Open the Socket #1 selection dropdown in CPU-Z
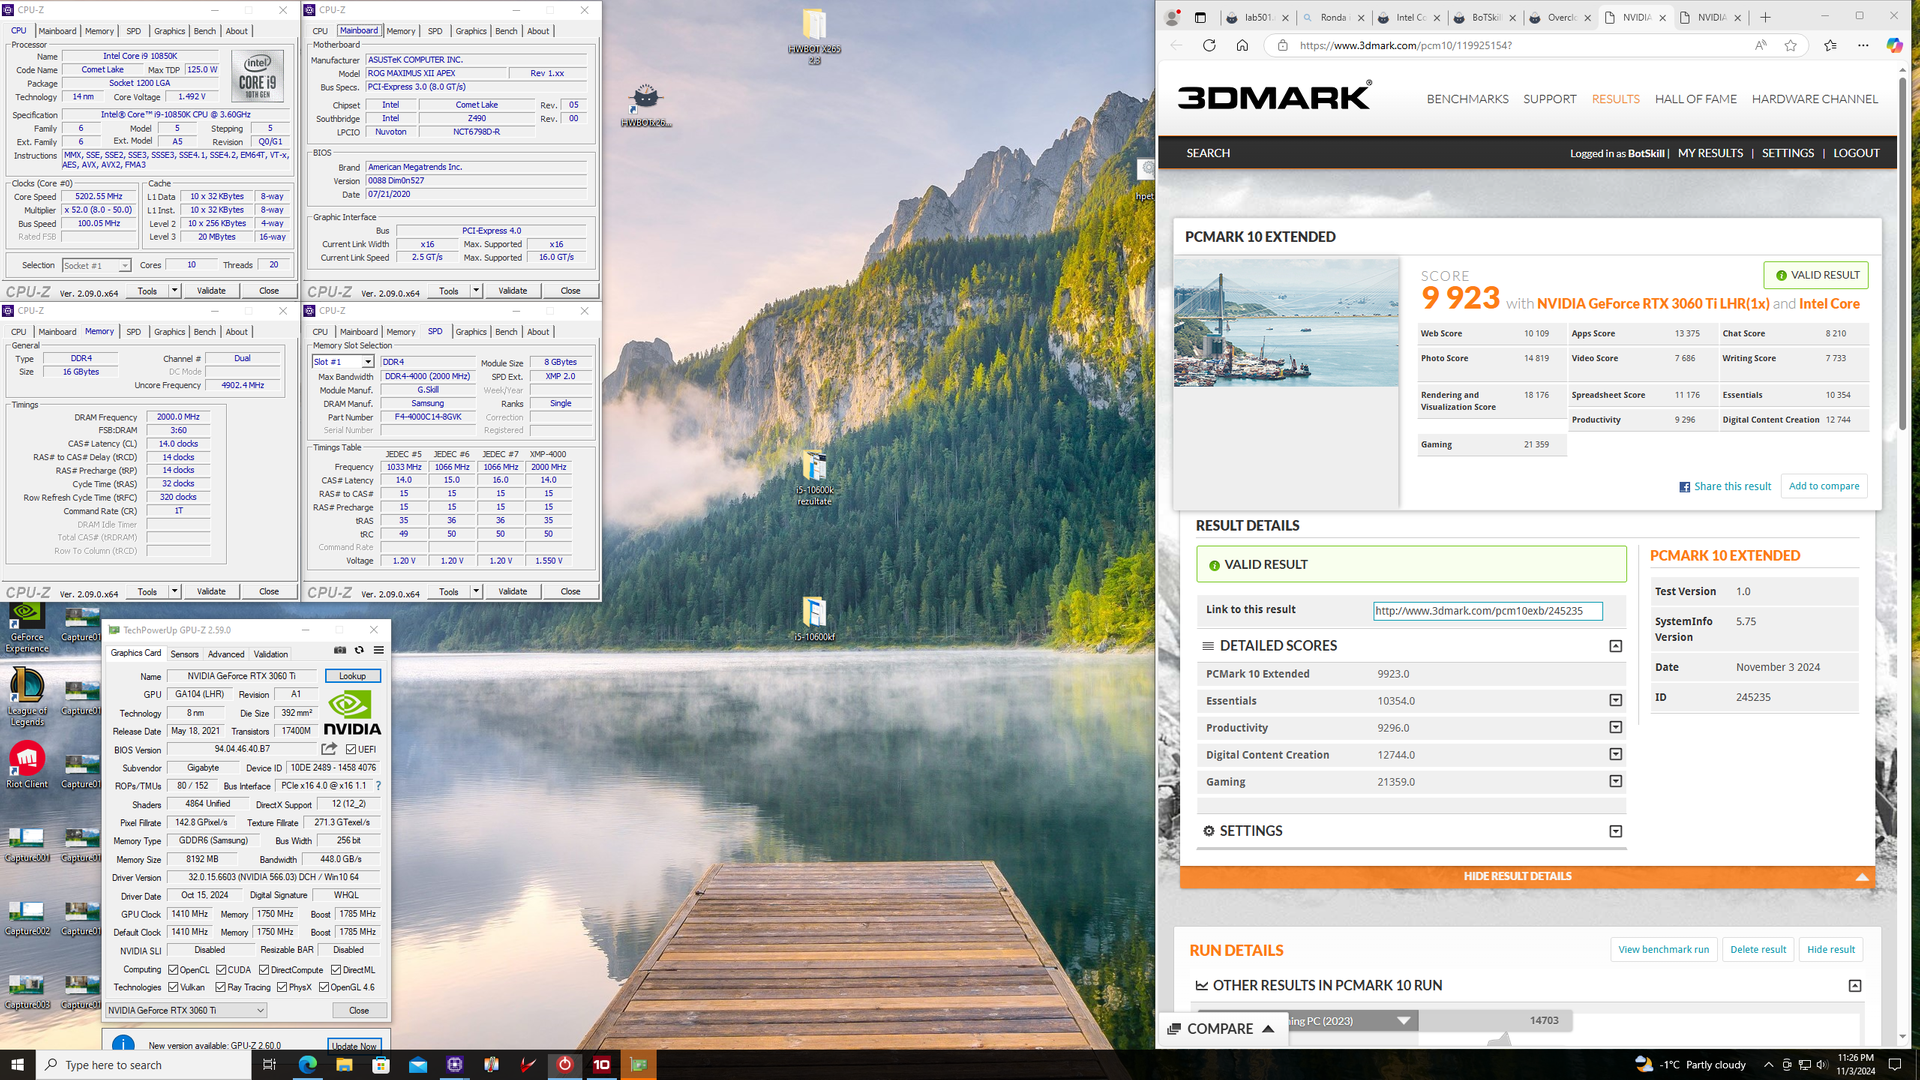Image resolution: width=1920 pixels, height=1080 pixels. [x=96, y=265]
